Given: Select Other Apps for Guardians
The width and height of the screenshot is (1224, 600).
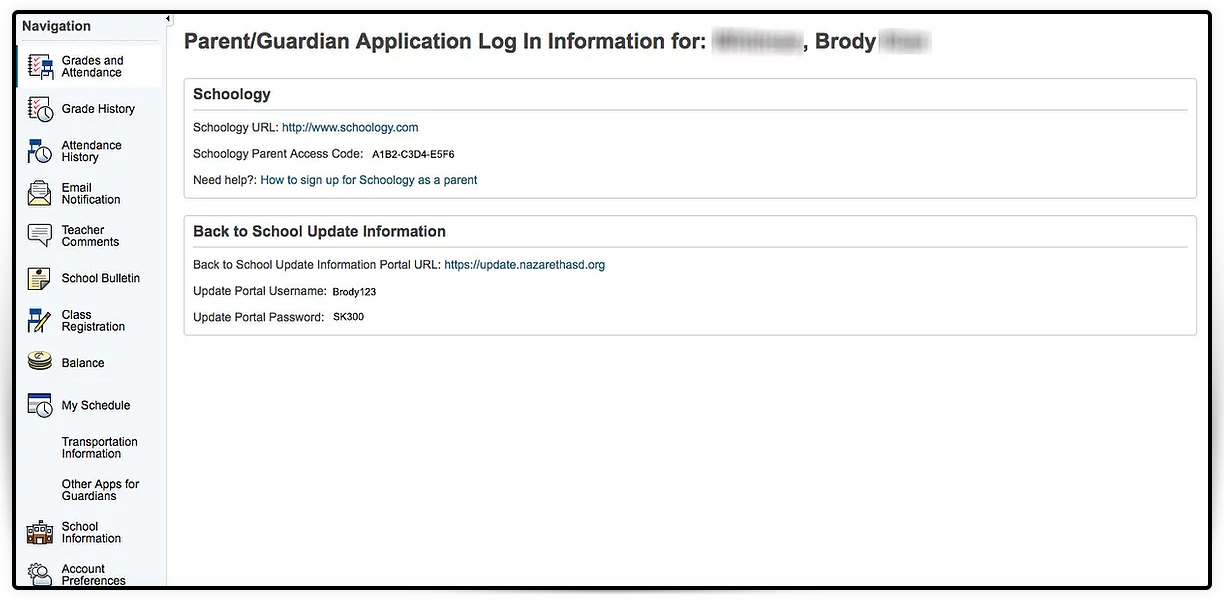Looking at the screenshot, I should pos(100,490).
